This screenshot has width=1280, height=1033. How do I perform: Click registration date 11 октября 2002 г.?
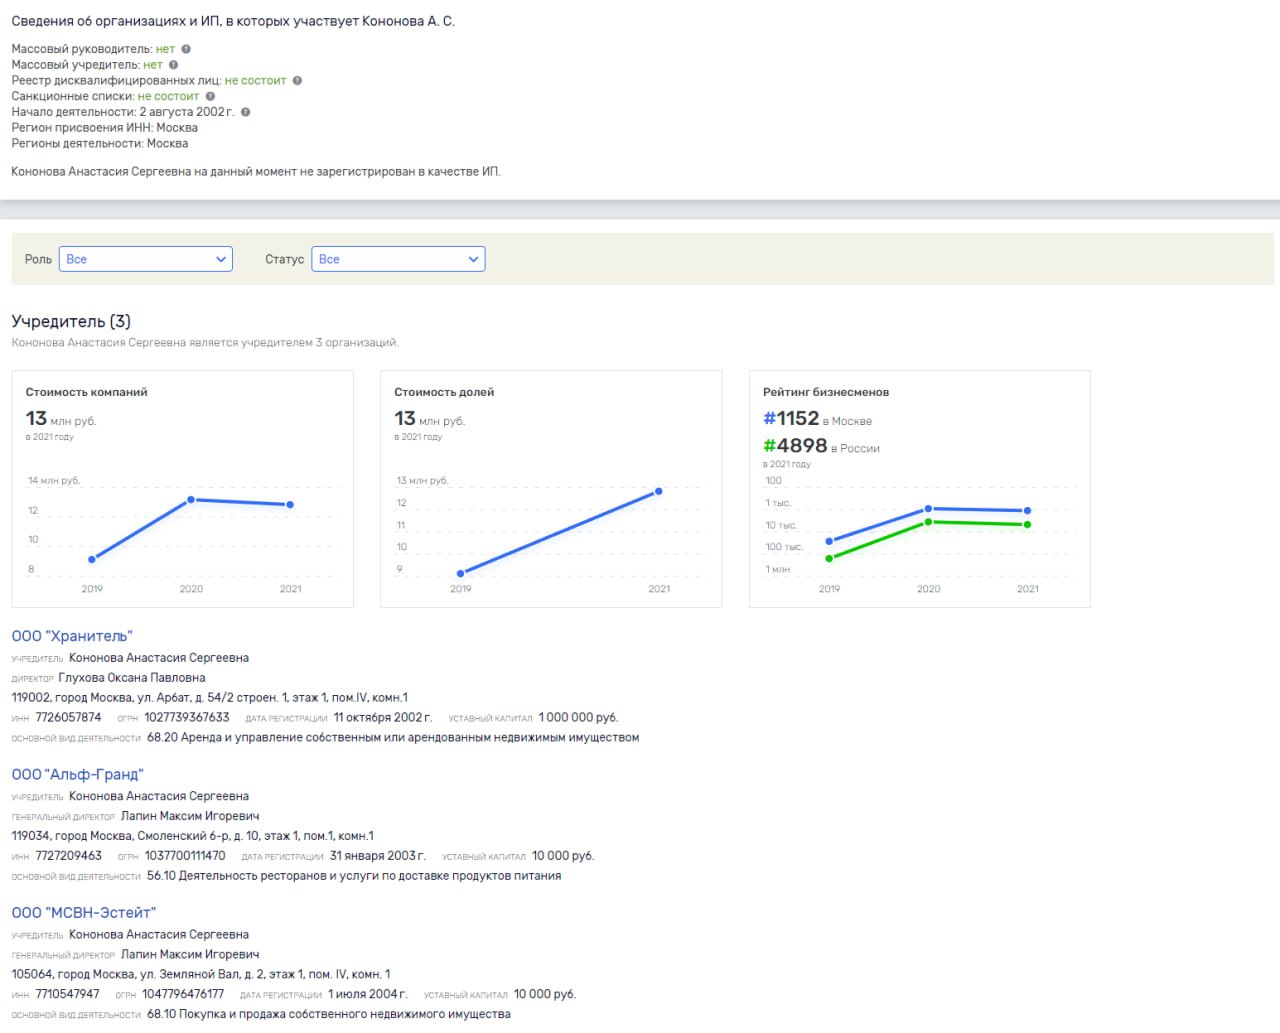tap(383, 717)
